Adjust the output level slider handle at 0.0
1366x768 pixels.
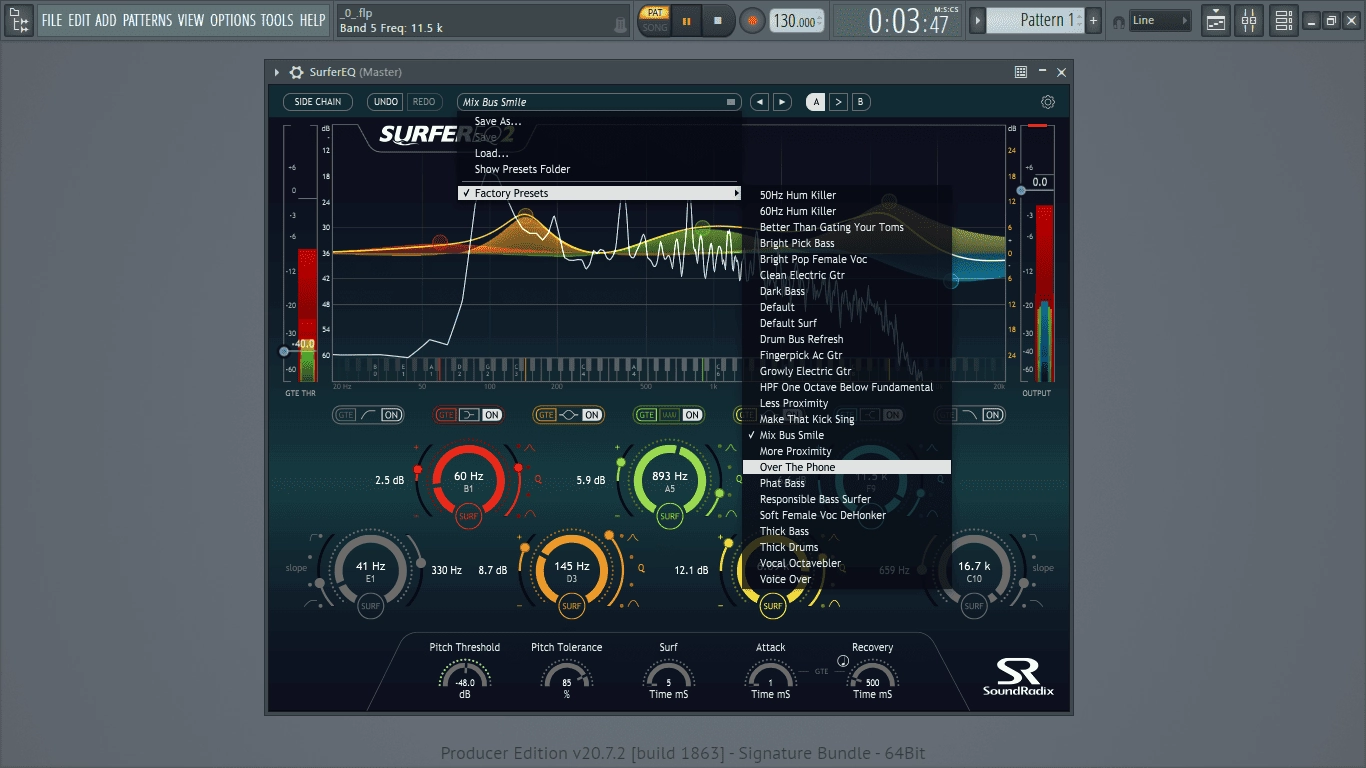pyautogui.click(x=1021, y=190)
